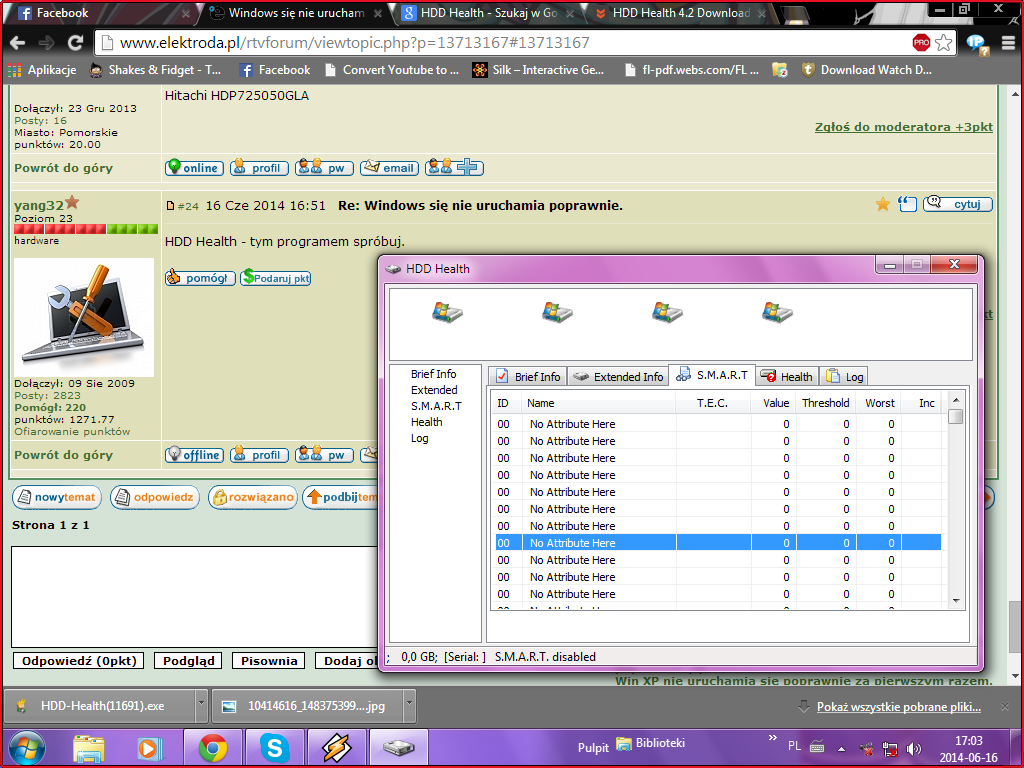
Task: Click the Podaruj pkt button
Action: click(276, 278)
